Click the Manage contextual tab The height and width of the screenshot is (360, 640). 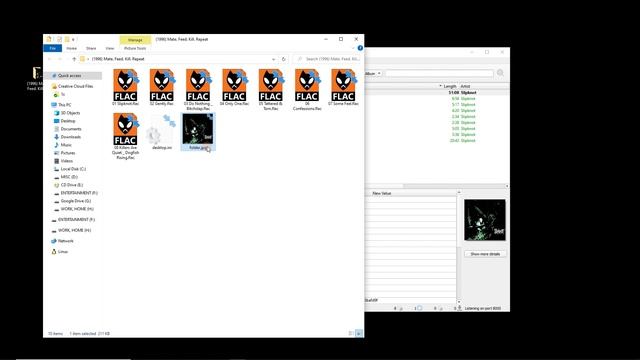tap(135, 40)
